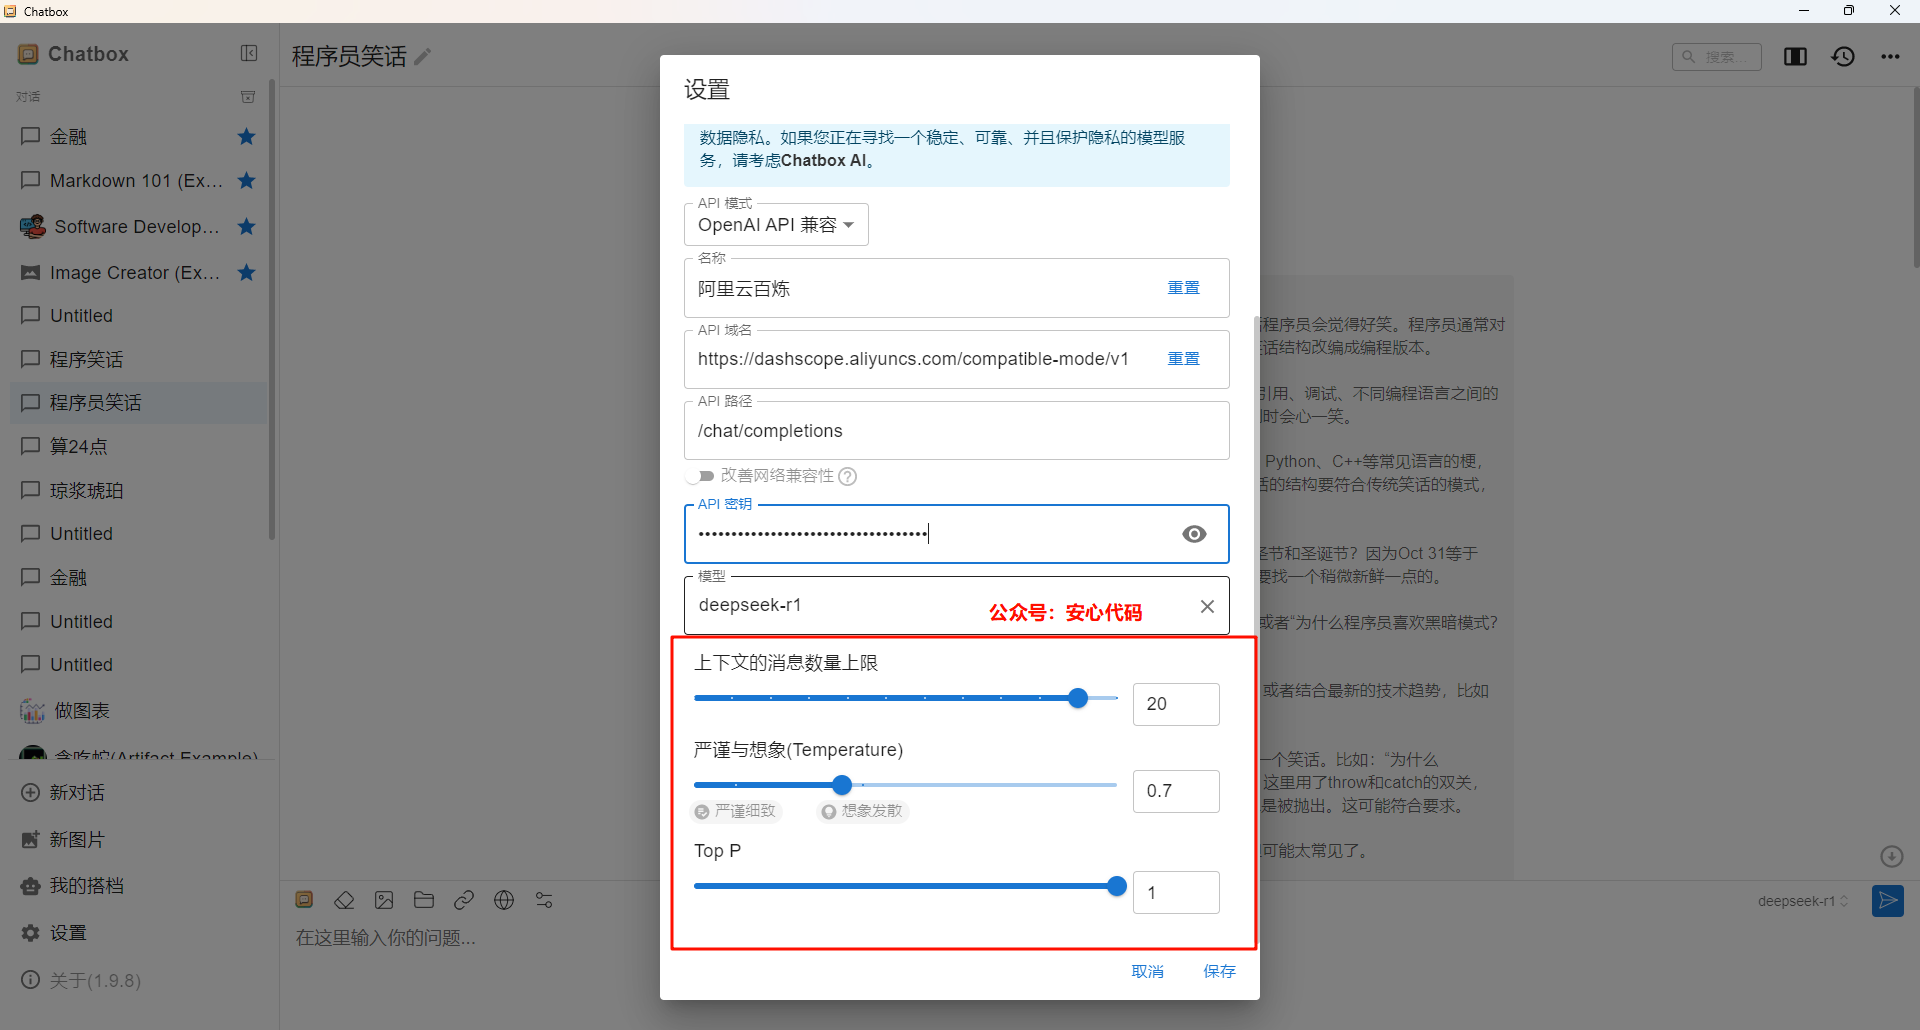Viewport: 1920px width, 1030px height.
Task: Click the Temperature value box 0.7
Action: click(x=1176, y=791)
